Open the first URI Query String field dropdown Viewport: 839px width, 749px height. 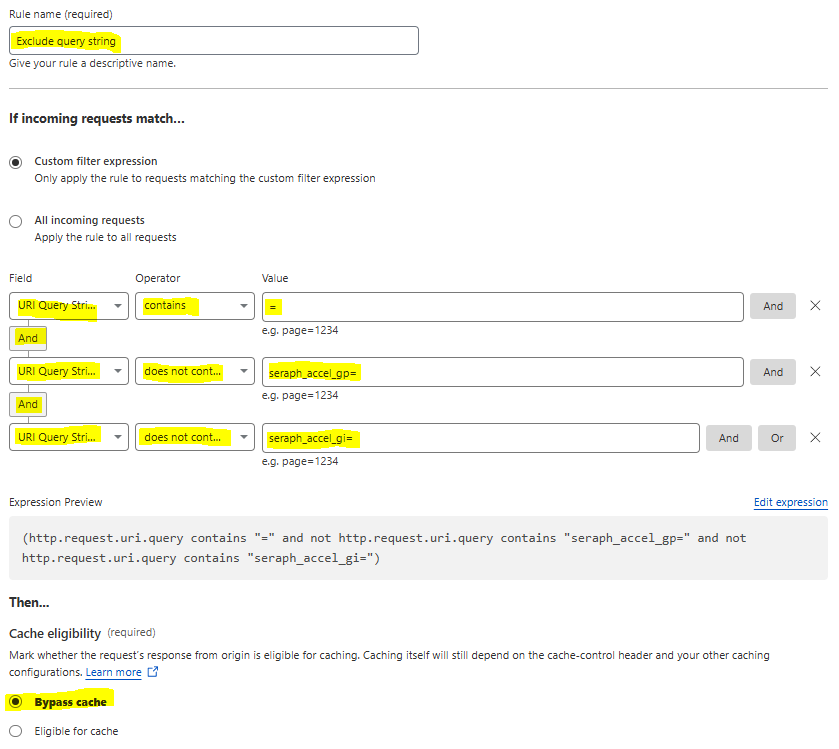point(68,306)
